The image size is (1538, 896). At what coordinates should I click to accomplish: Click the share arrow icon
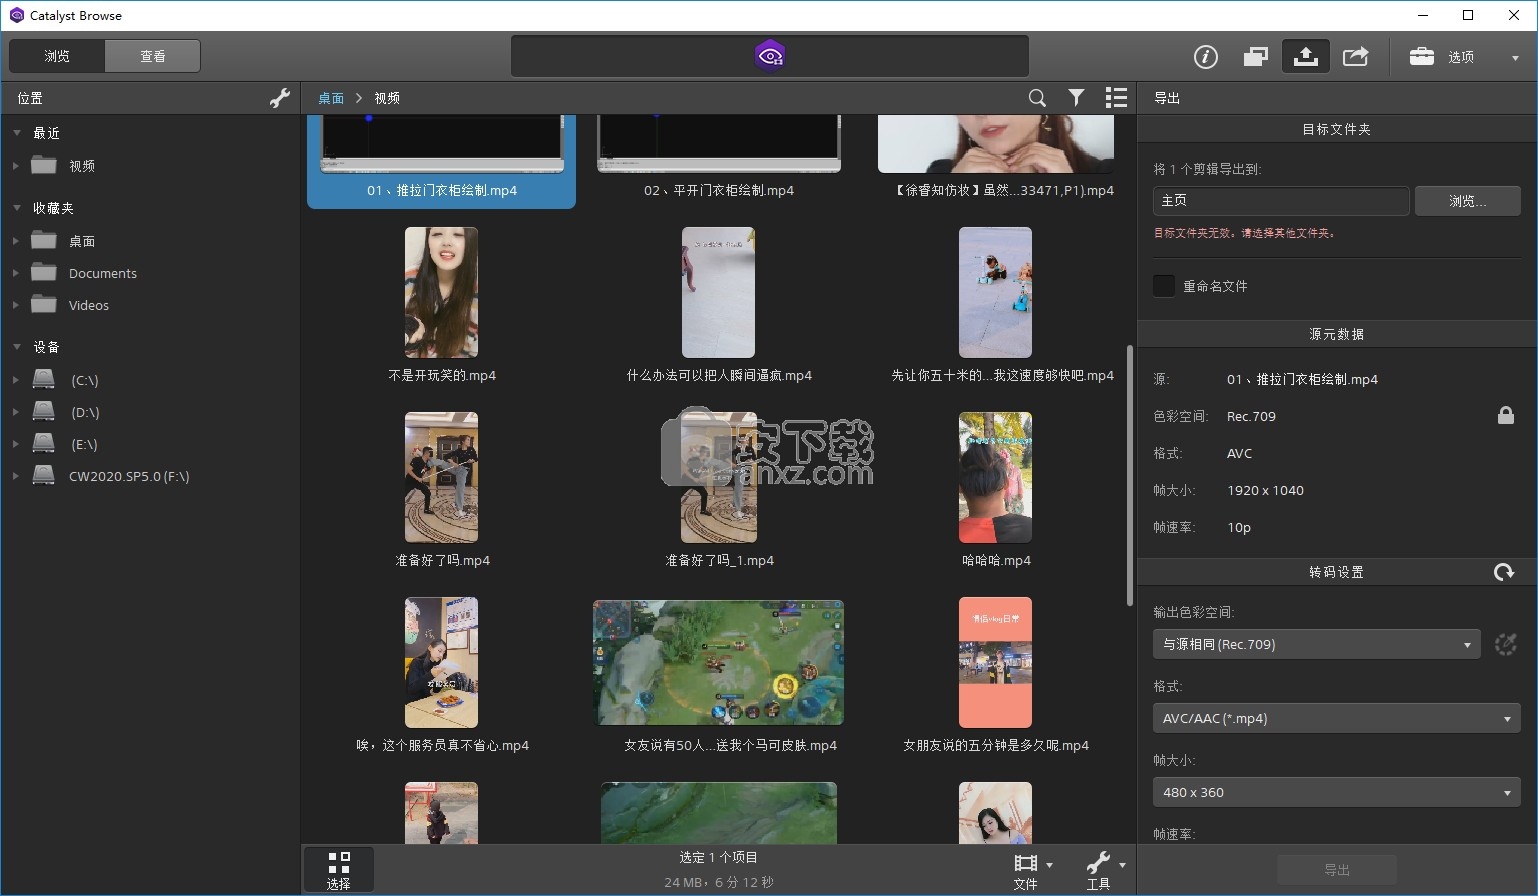(x=1355, y=57)
